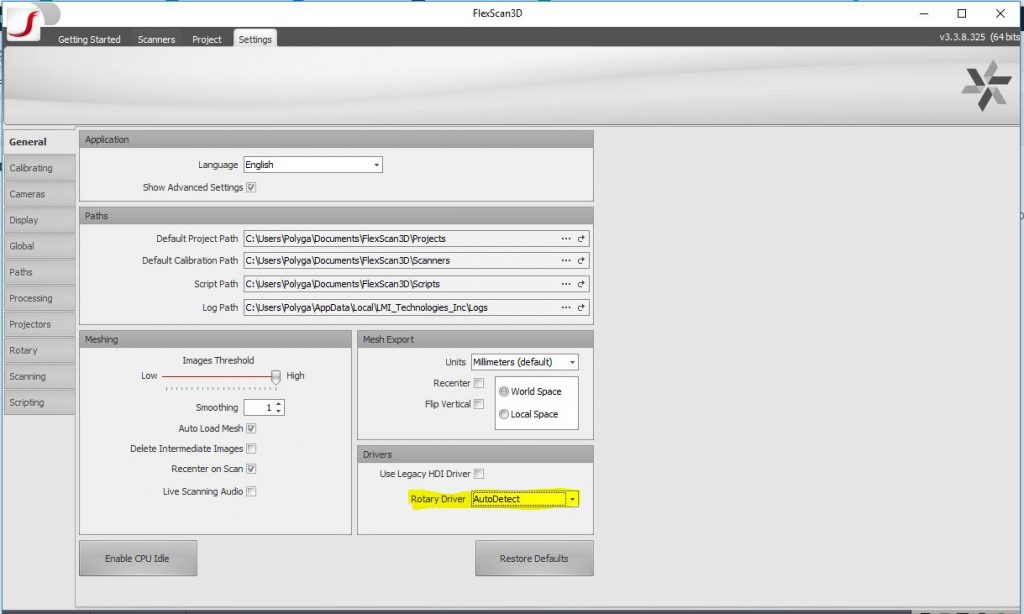Open Default Project Path folder arrow icon
The image size is (1024, 614).
581,239
